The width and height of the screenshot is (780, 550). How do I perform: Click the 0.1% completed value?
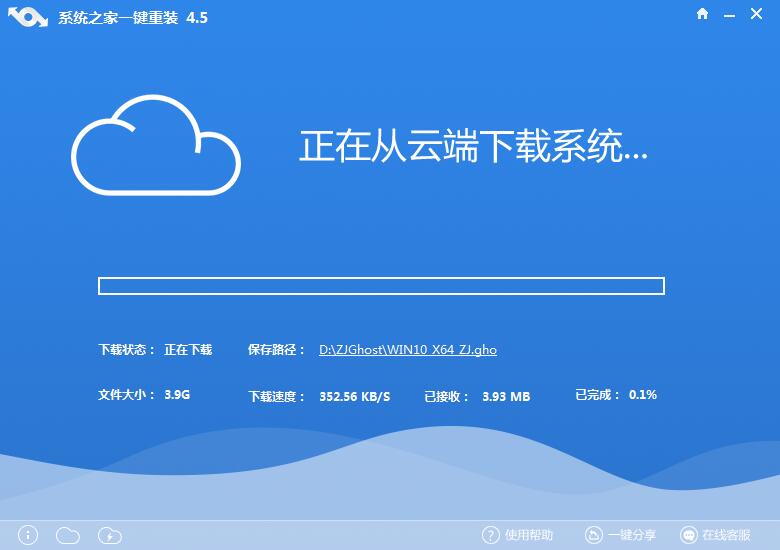coord(643,395)
